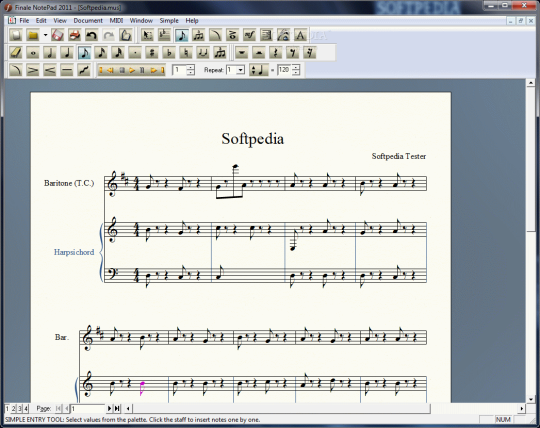Pick the decrescendo hairpin shape
This screenshot has width=540, height=428.
tap(33, 70)
